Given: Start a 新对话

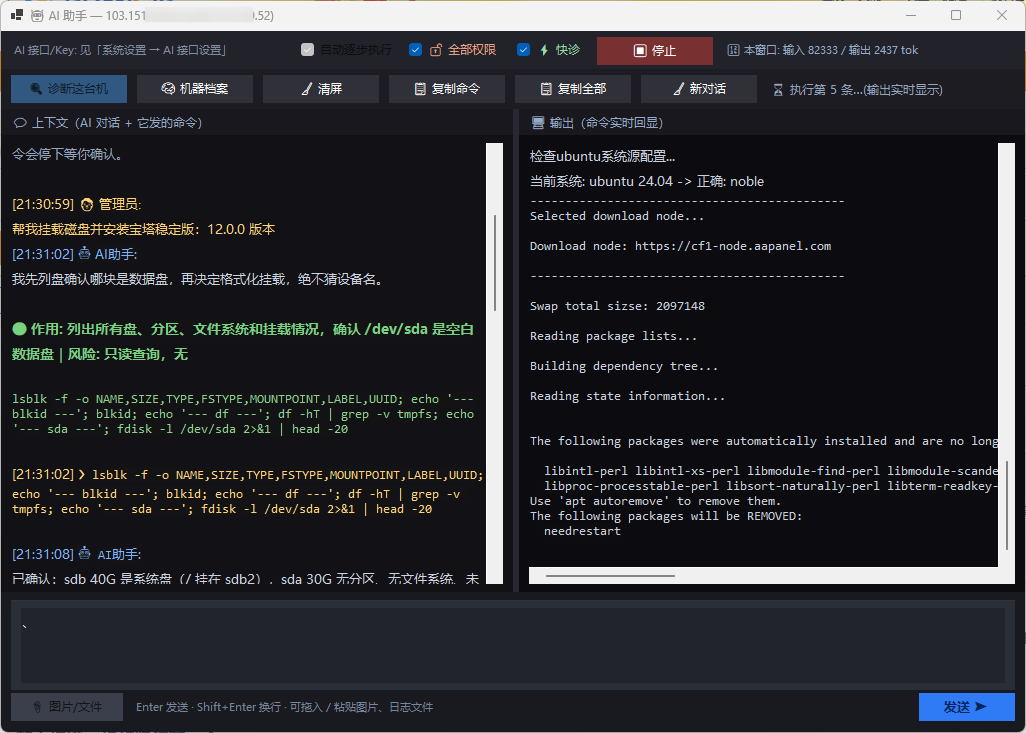Looking at the screenshot, I should coord(699,89).
